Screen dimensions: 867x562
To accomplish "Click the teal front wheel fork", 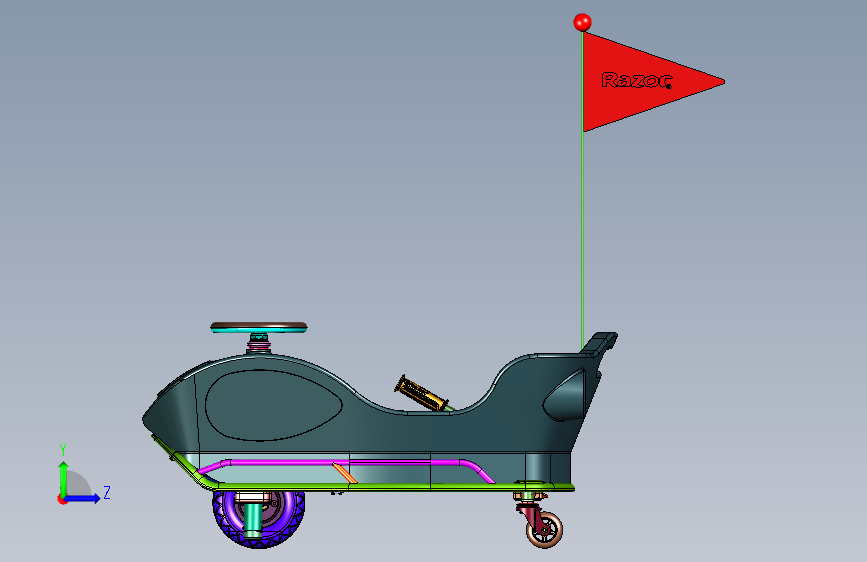I will click(x=253, y=520).
